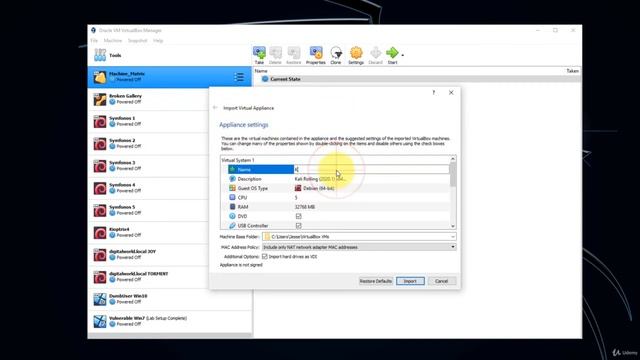Screen dimensions: 640x360
Task: Open the Start button dropdown arrow
Action: [402, 55]
